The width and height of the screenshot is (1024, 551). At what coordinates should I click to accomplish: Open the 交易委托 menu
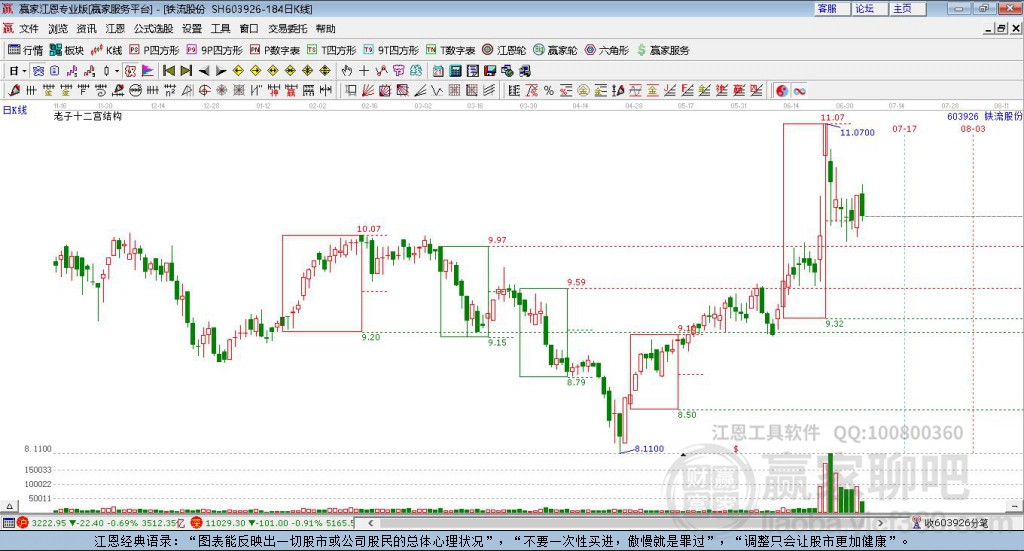point(287,29)
